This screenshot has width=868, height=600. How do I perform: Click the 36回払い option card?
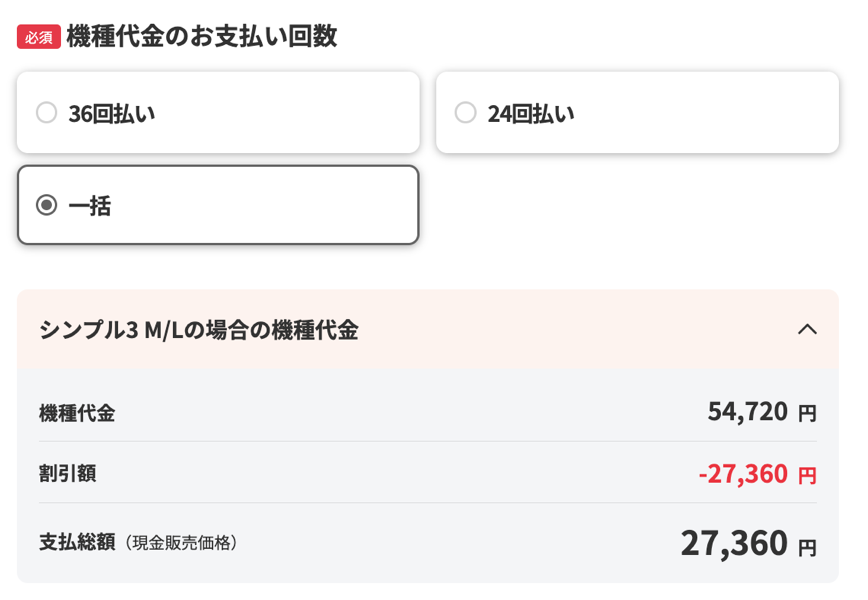tap(217, 113)
